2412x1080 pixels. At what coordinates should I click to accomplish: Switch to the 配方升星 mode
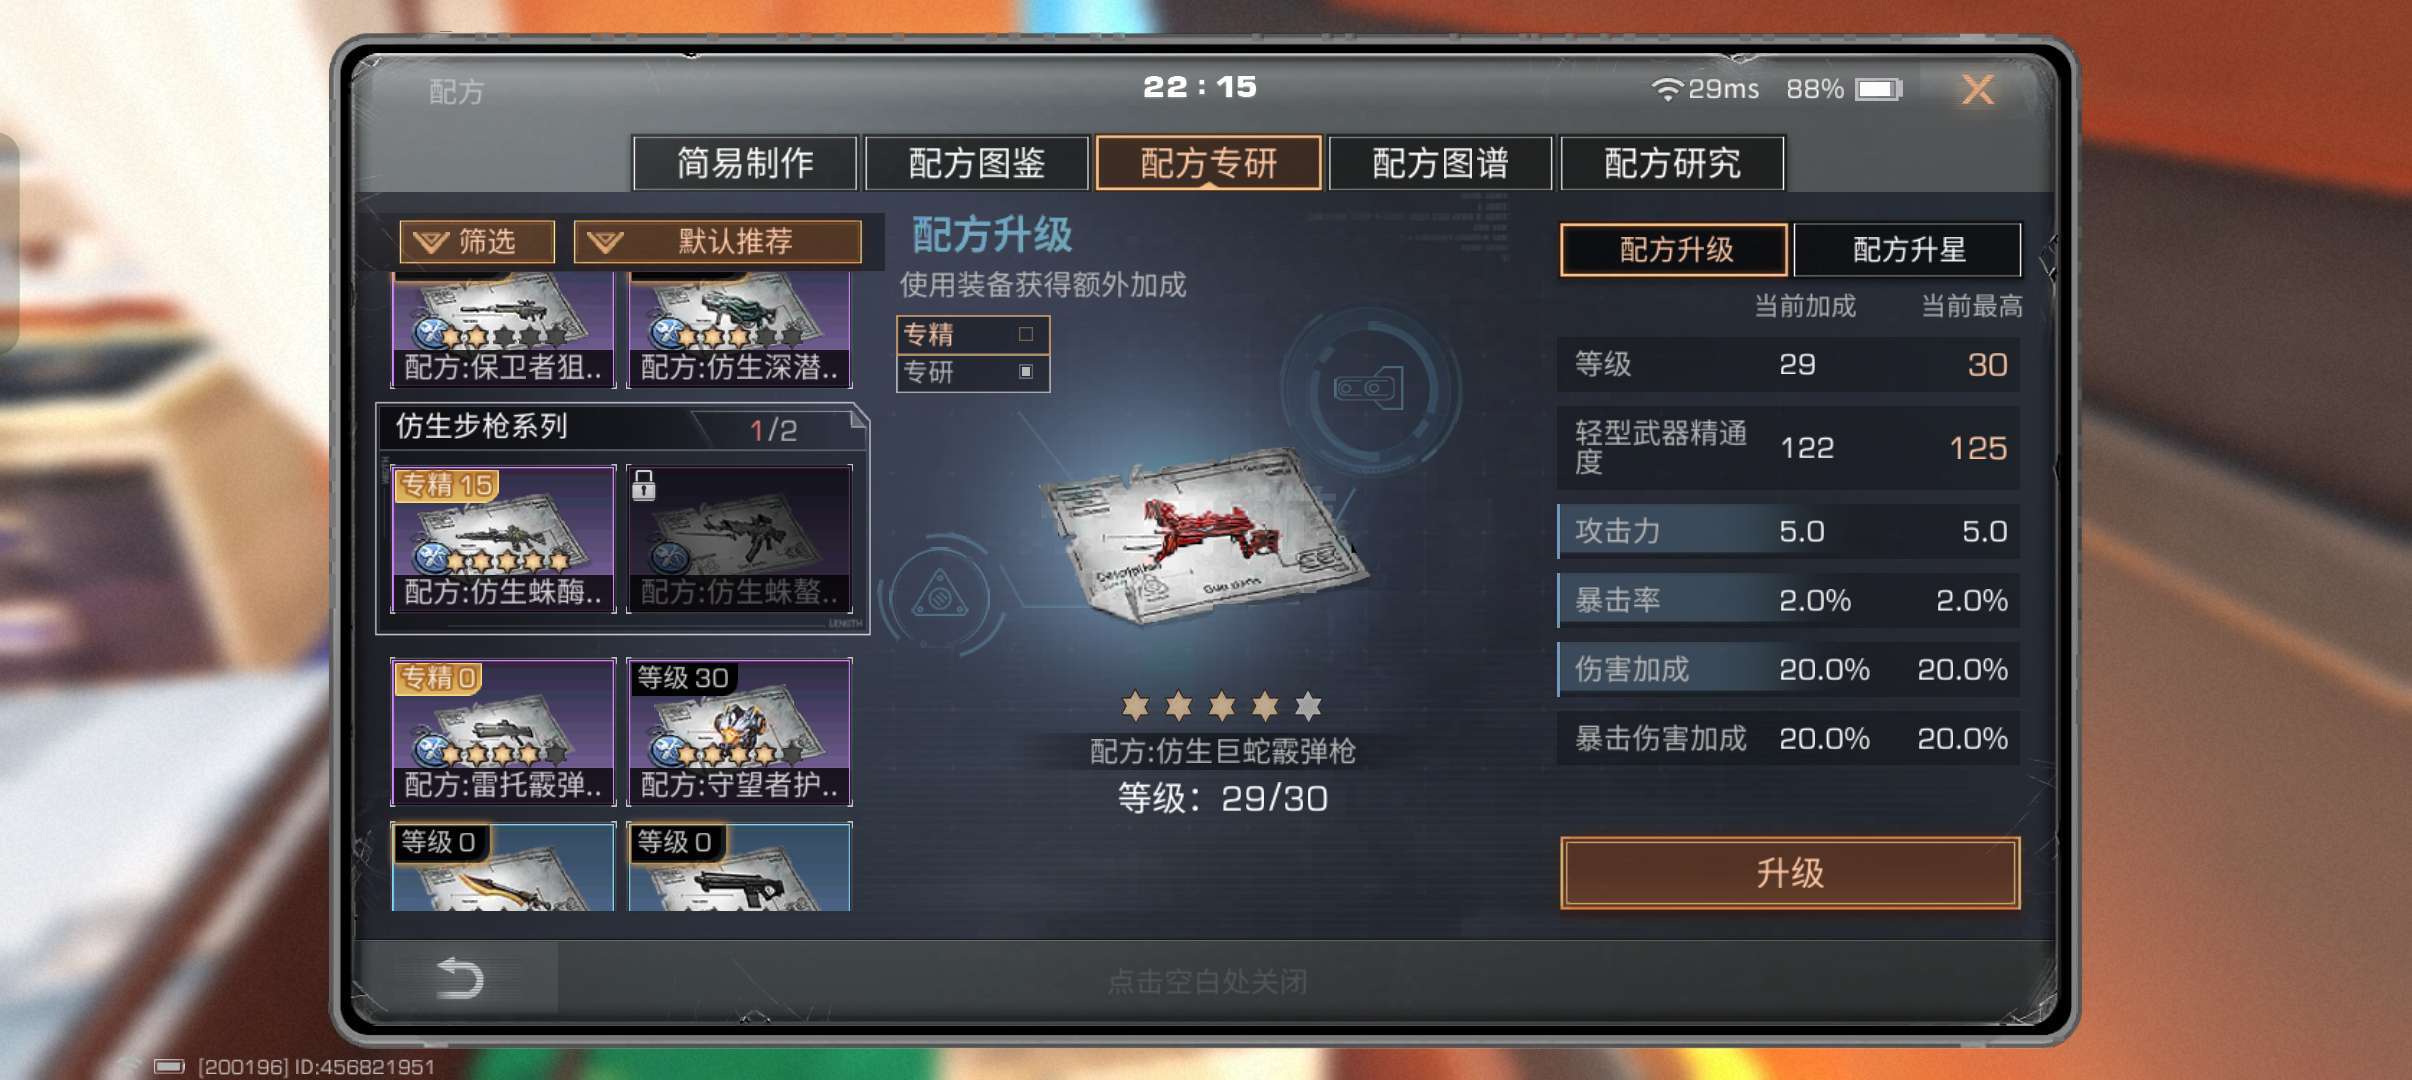(x=1908, y=250)
